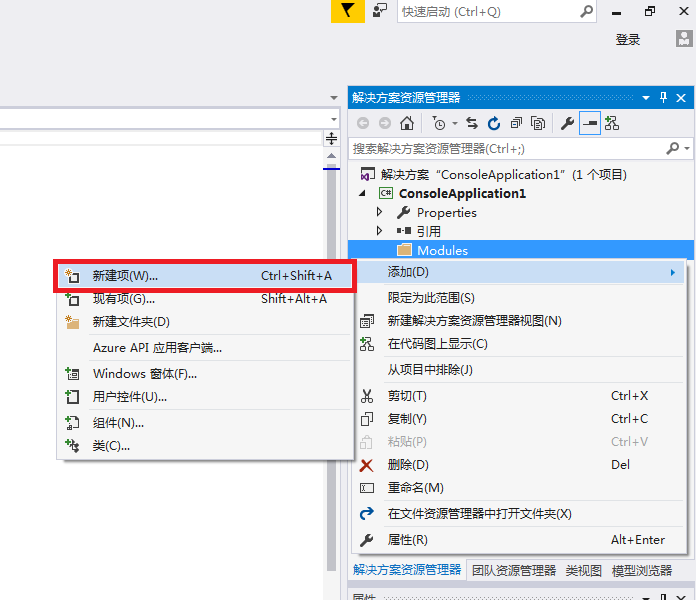Expand the Properties tree node

pos(379,212)
